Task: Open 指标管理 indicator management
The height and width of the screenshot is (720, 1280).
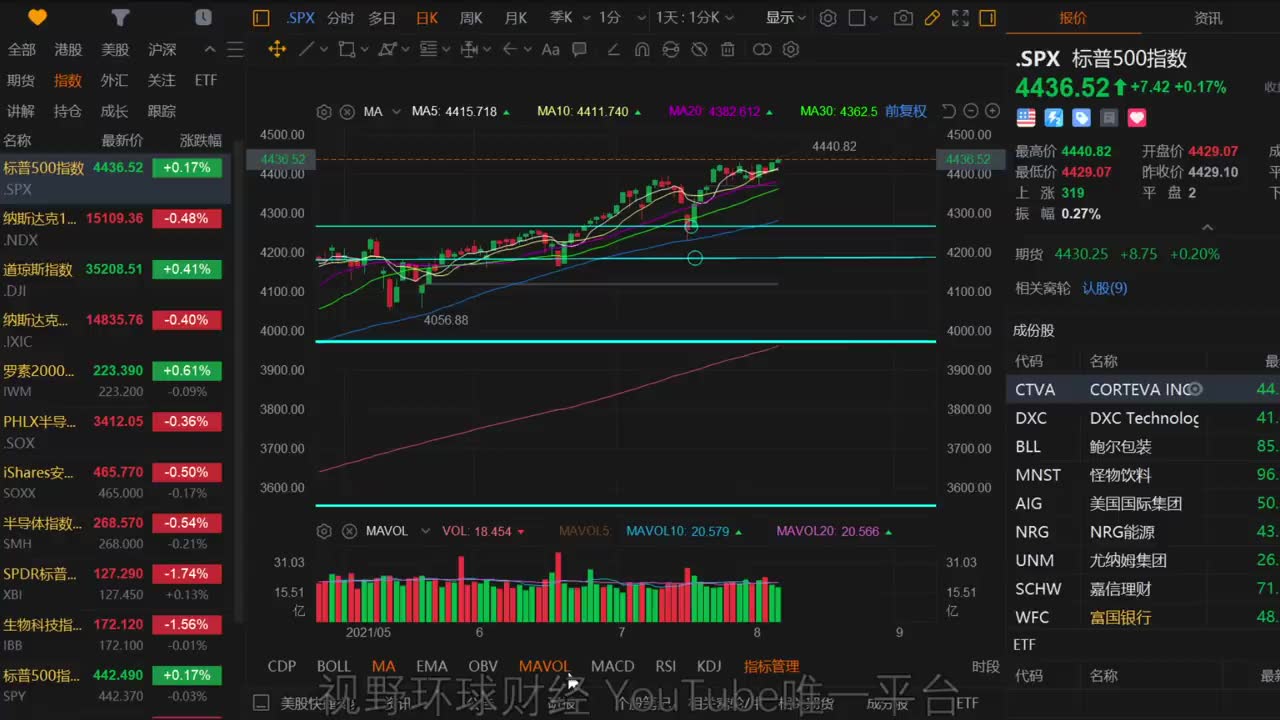Action: (x=771, y=666)
